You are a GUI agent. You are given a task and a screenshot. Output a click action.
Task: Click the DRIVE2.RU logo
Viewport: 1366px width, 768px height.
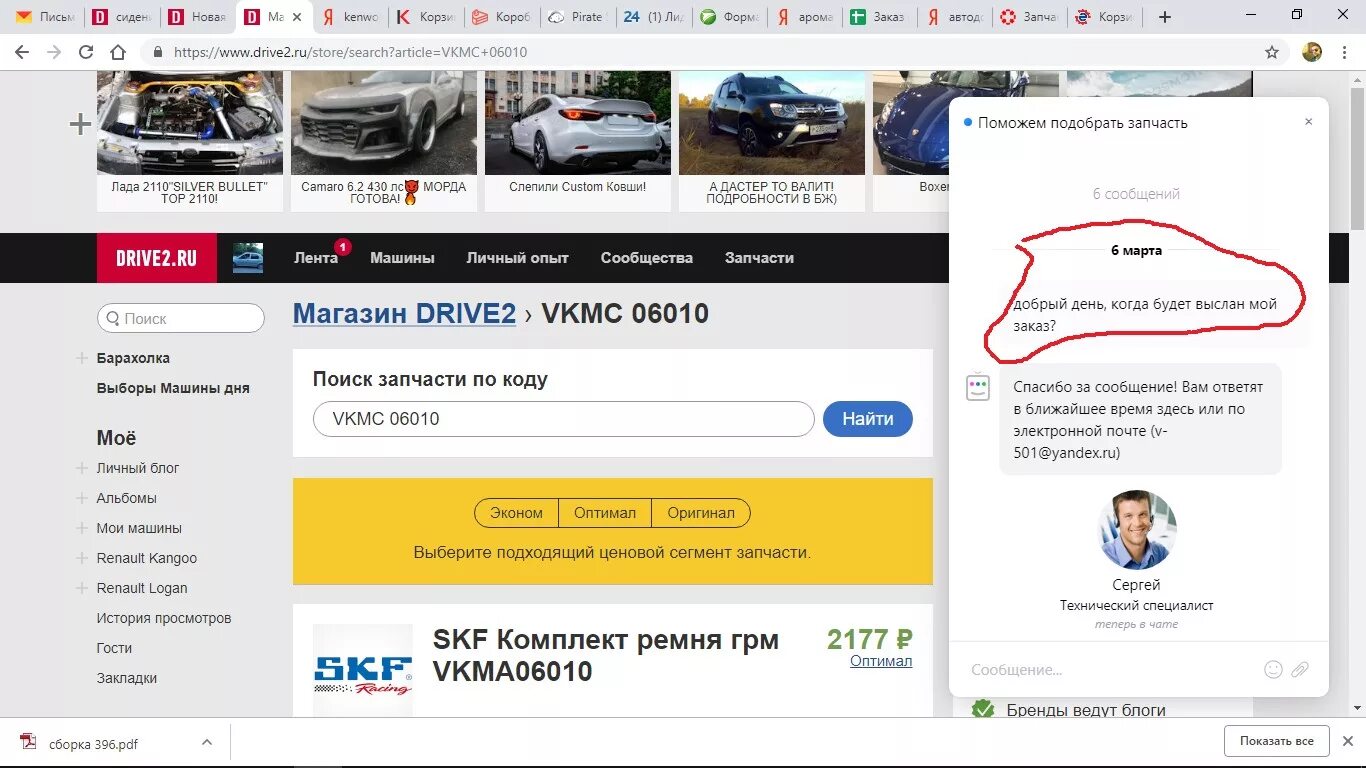(x=156, y=258)
